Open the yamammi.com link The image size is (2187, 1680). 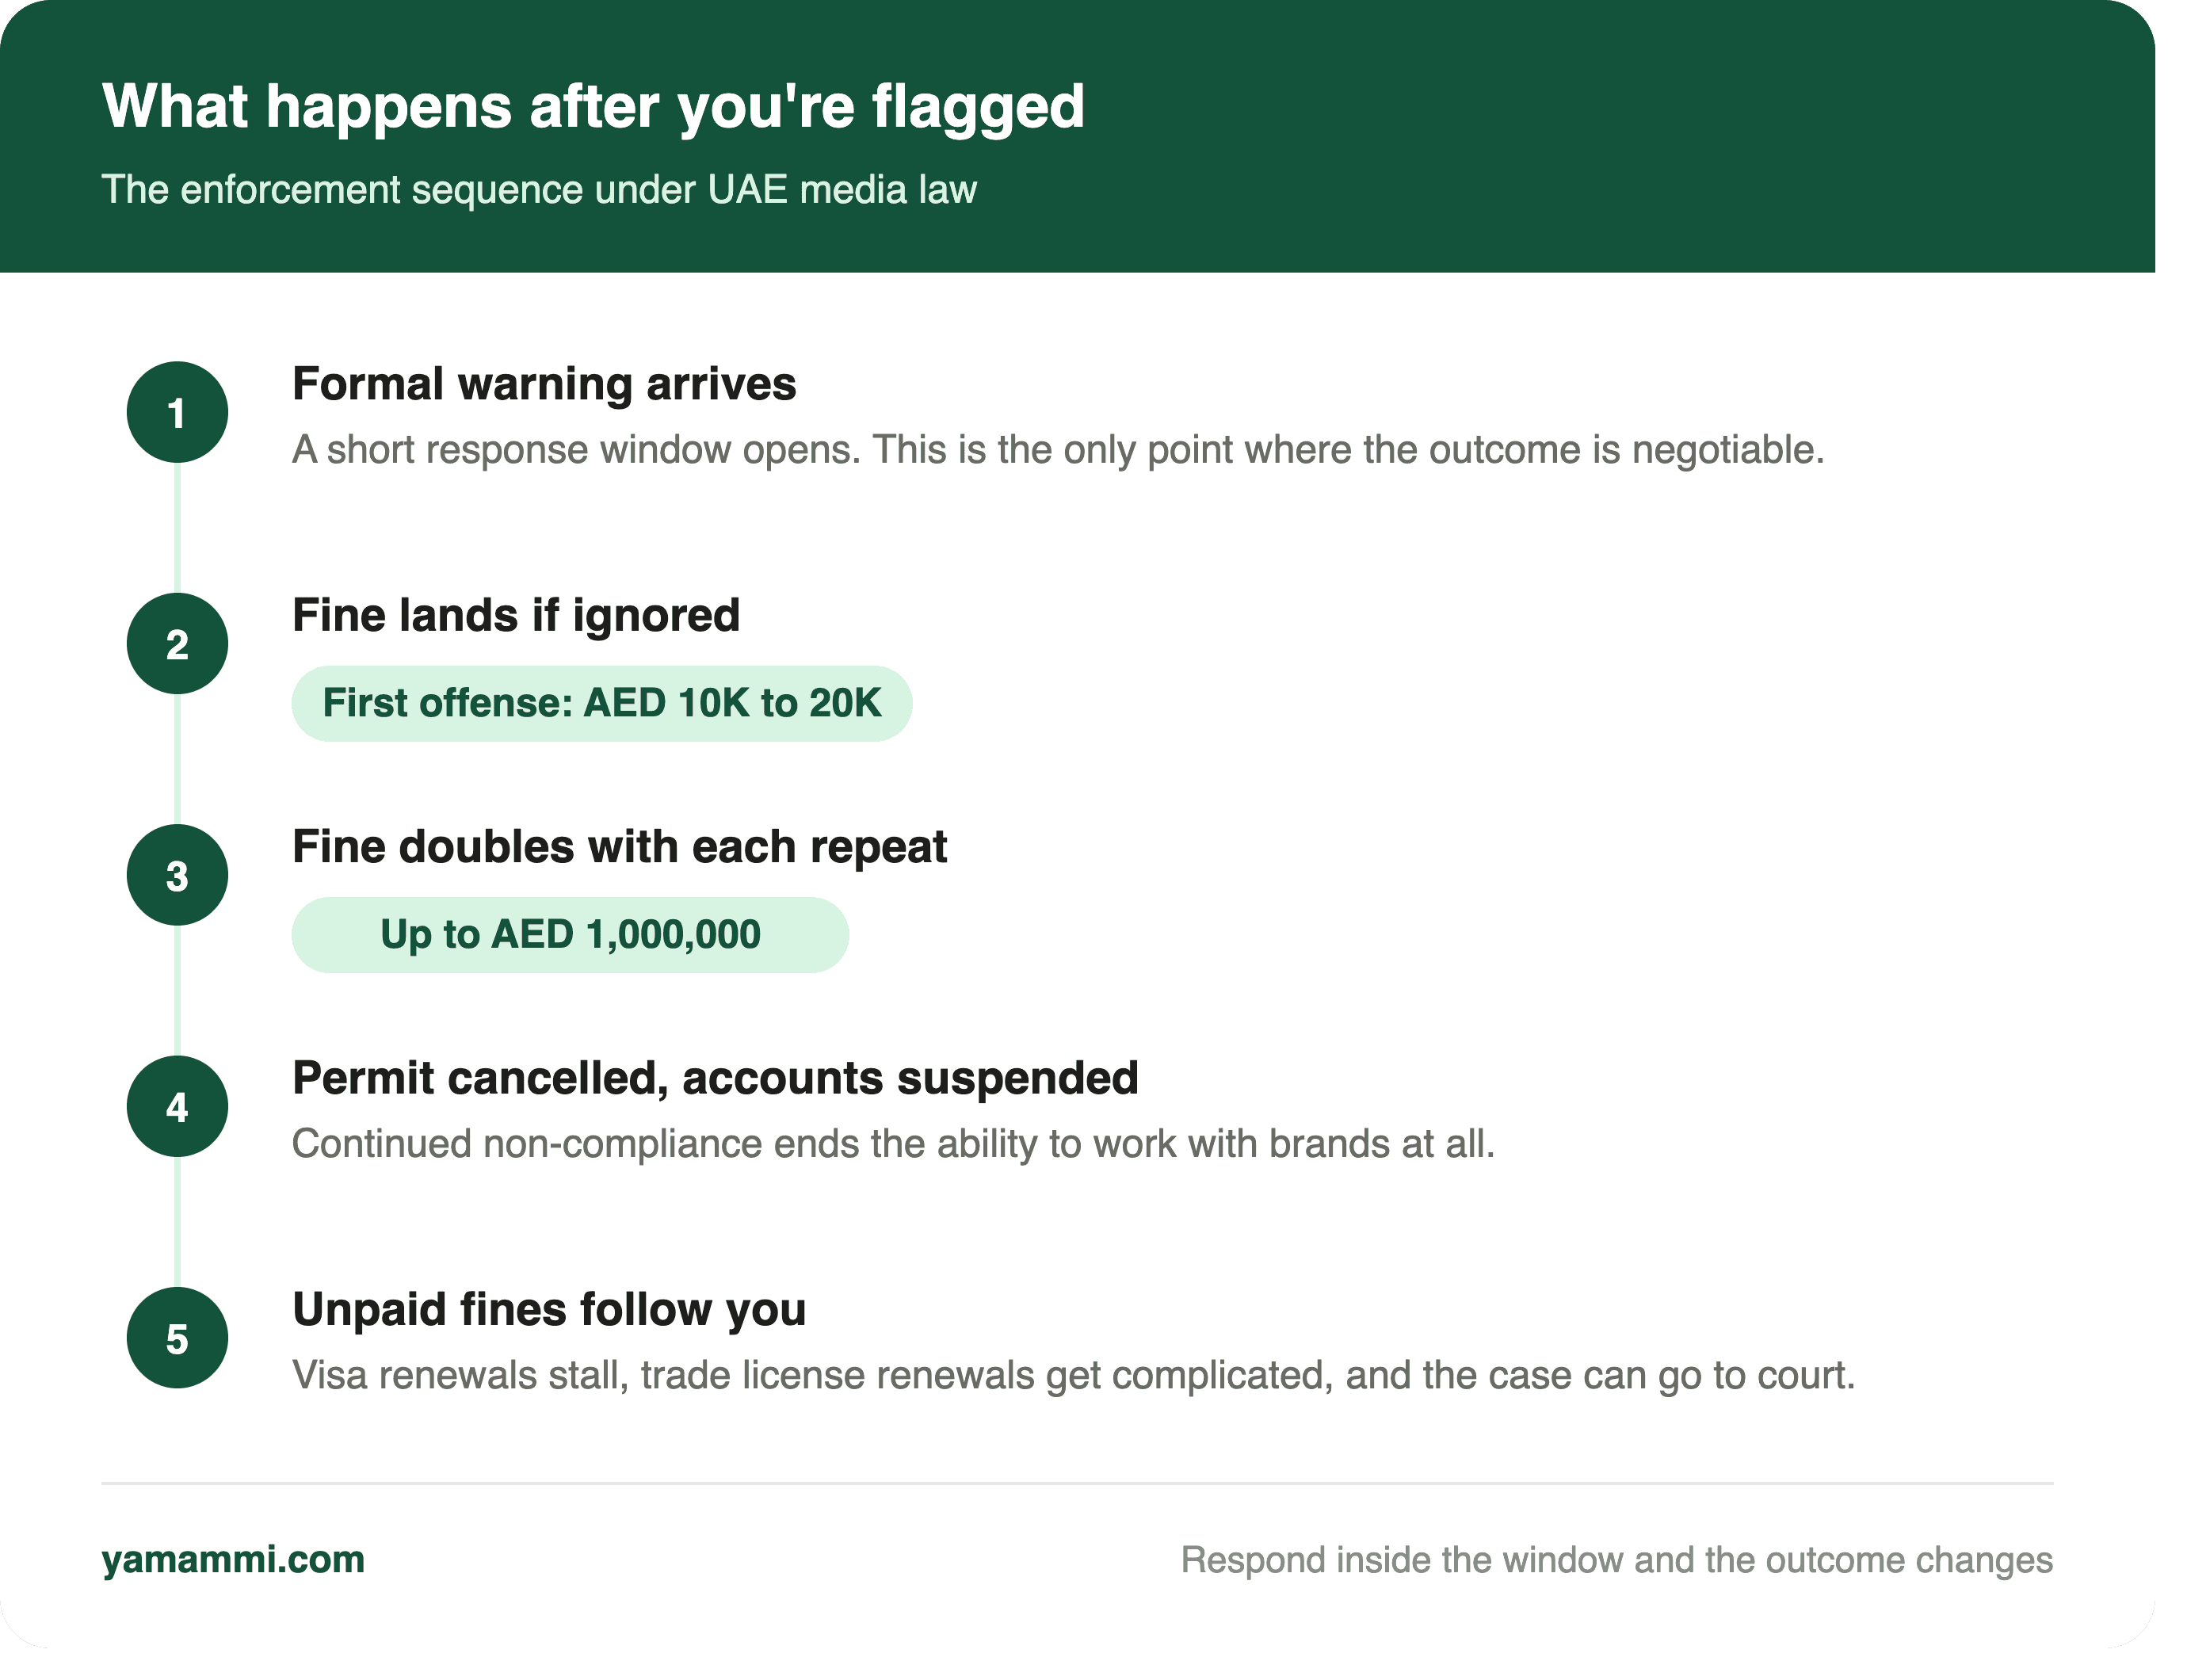tap(233, 1559)
